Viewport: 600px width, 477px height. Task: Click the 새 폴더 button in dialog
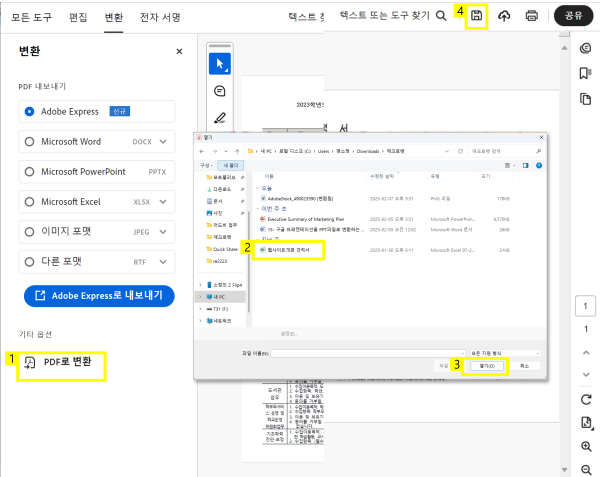[231, 165]
